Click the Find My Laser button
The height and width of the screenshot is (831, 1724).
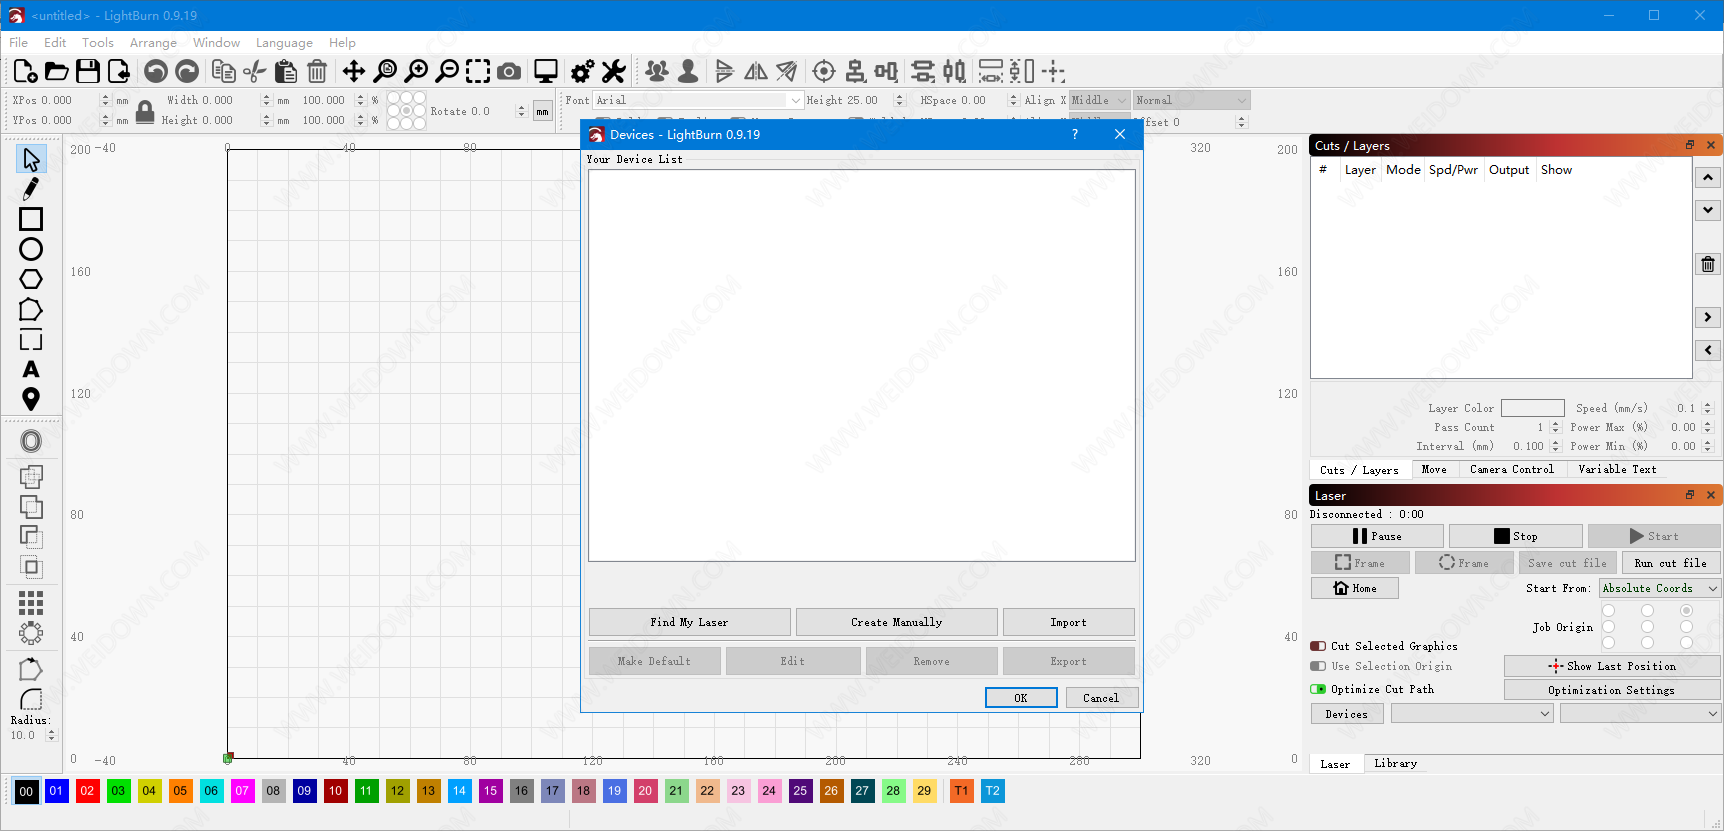[689, 622]
